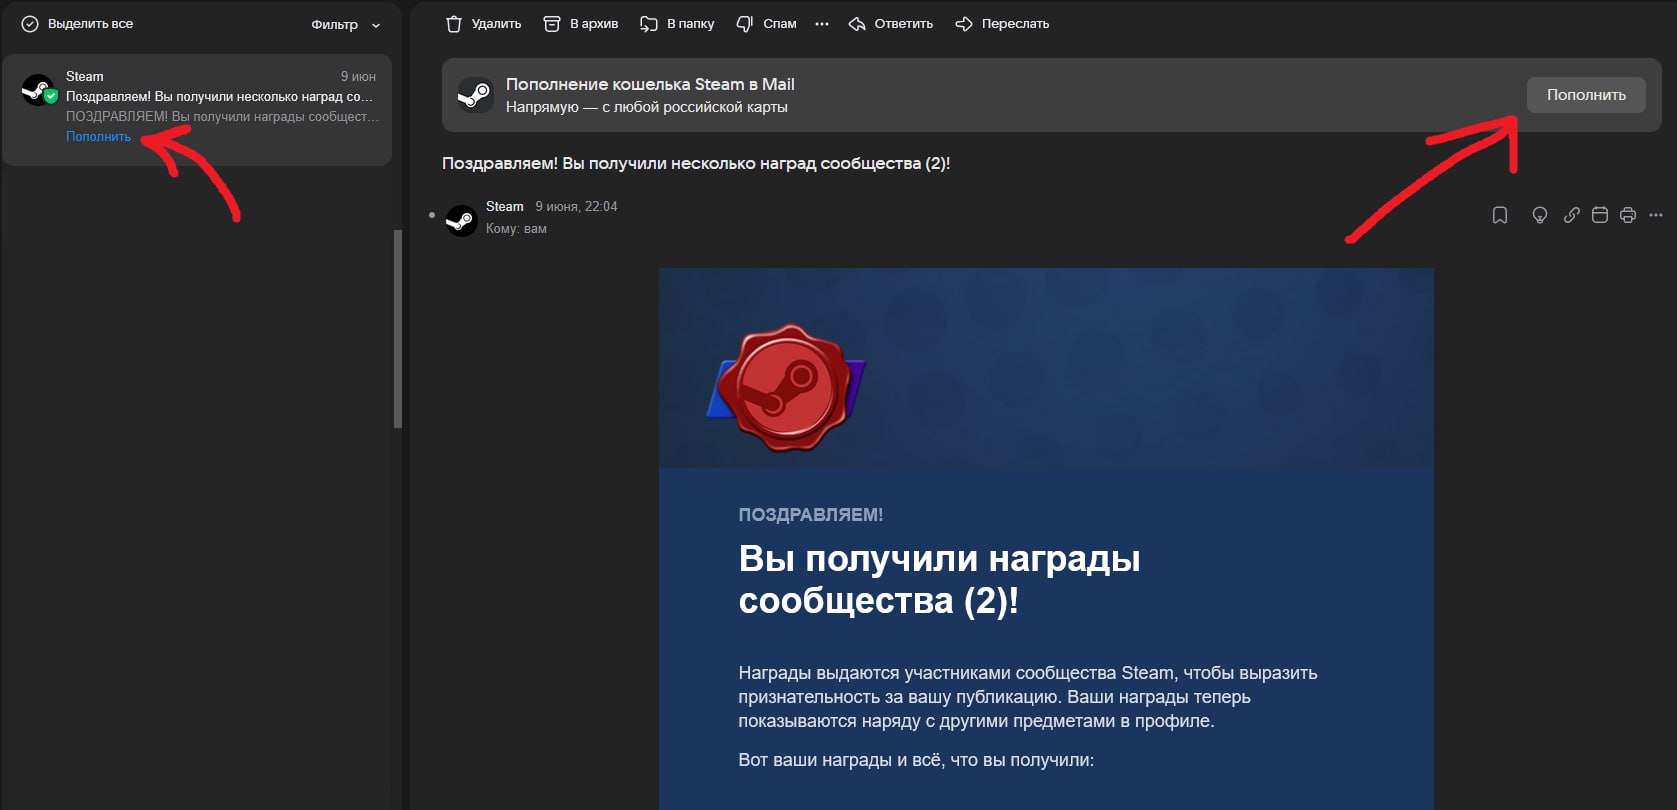Click heading 'Вы получили награды сообщества (2)!'
This screenshot has width=1677, height=810.
pyautogui.click(x=939, y=579)
